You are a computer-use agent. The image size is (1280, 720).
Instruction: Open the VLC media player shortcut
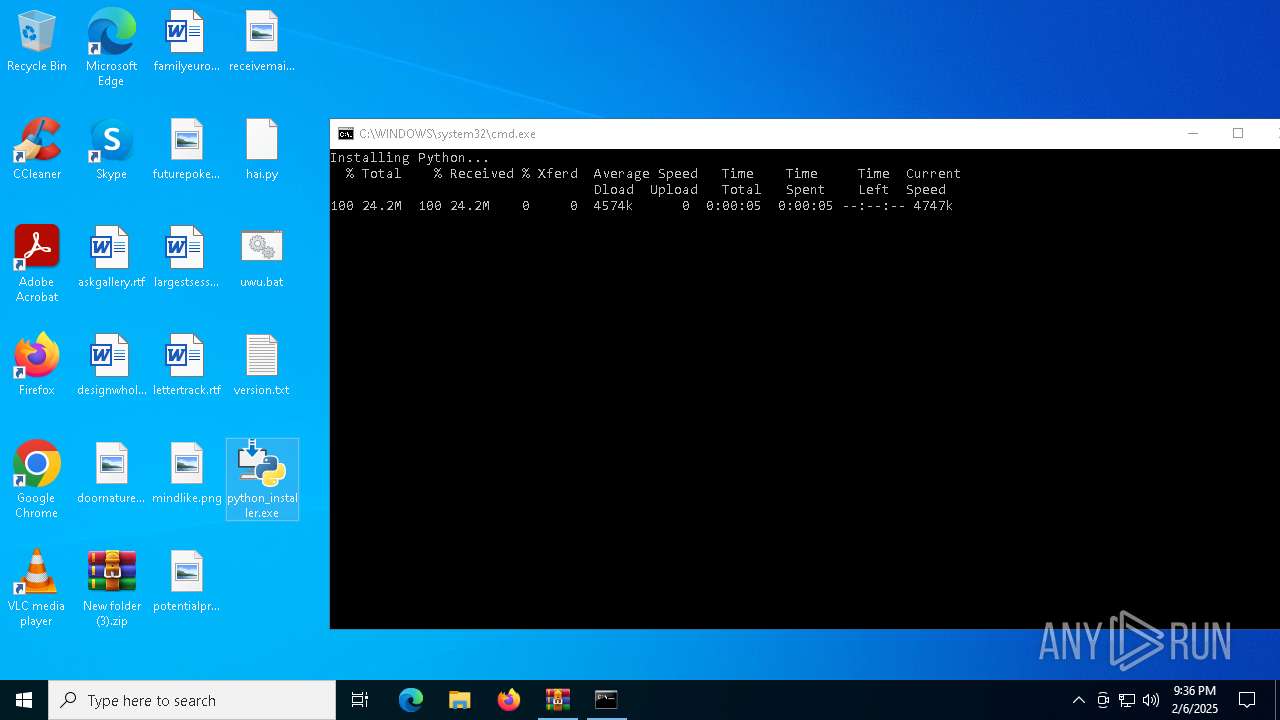point(37,588)
